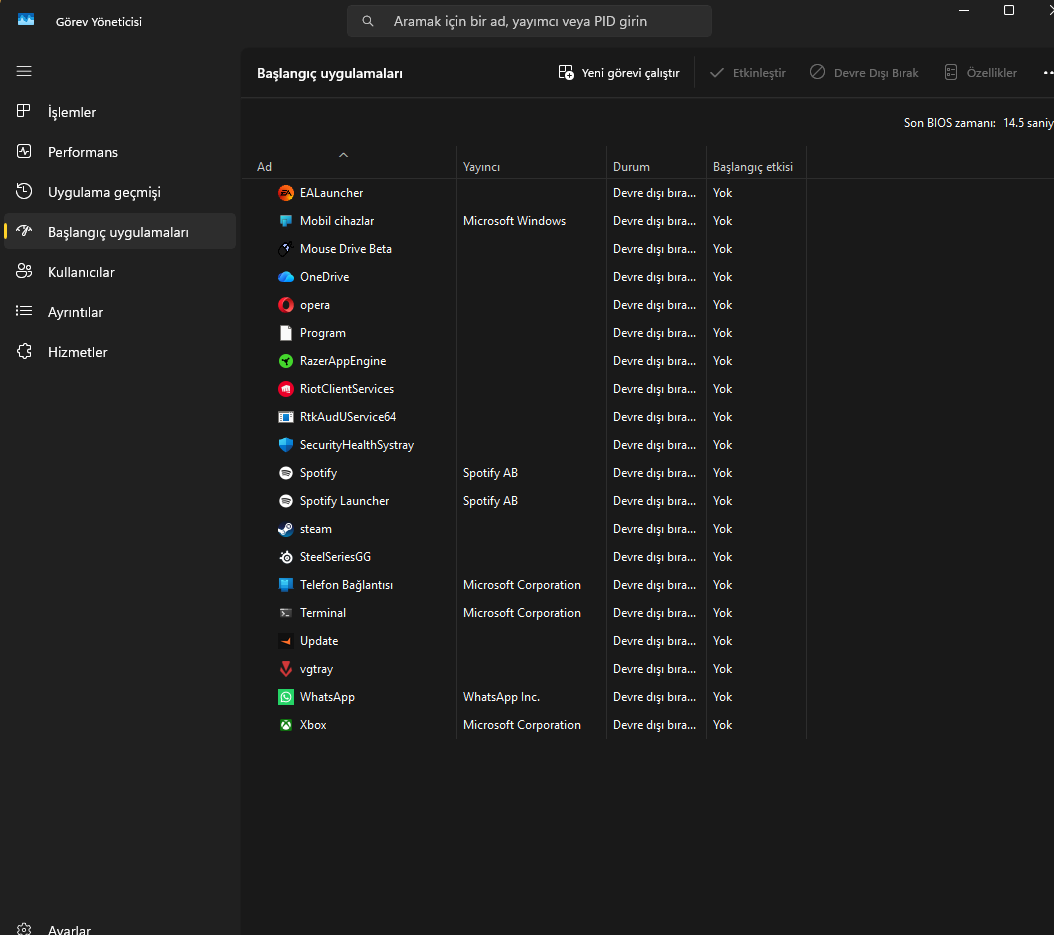Click WhatsApp Inc. publisher cell
The width and height of the screenshot is (1054, 935).
click(x=501, y=697)
